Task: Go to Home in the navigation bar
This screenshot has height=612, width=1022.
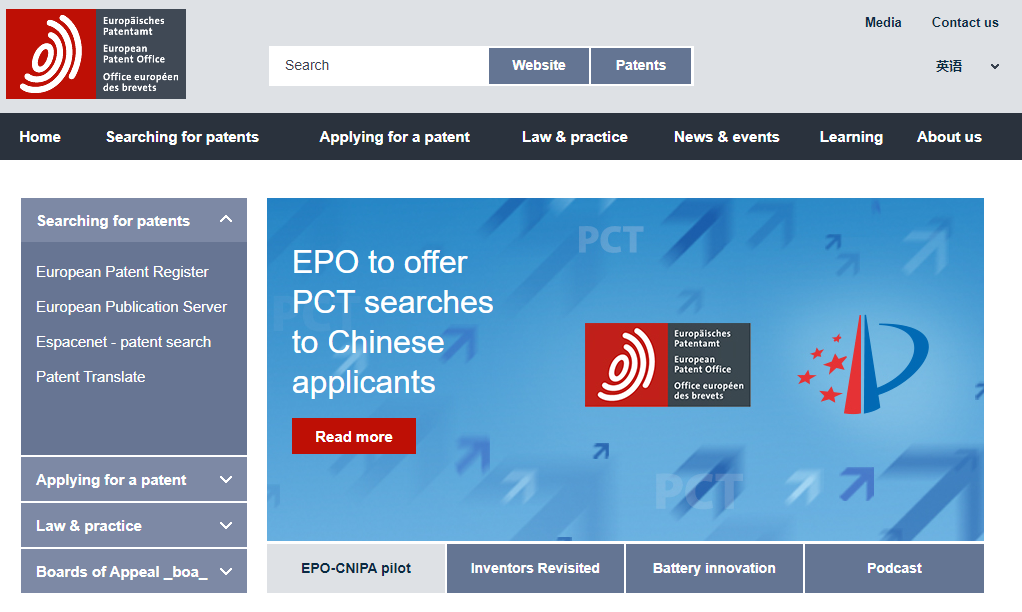Action: point(40,137)
